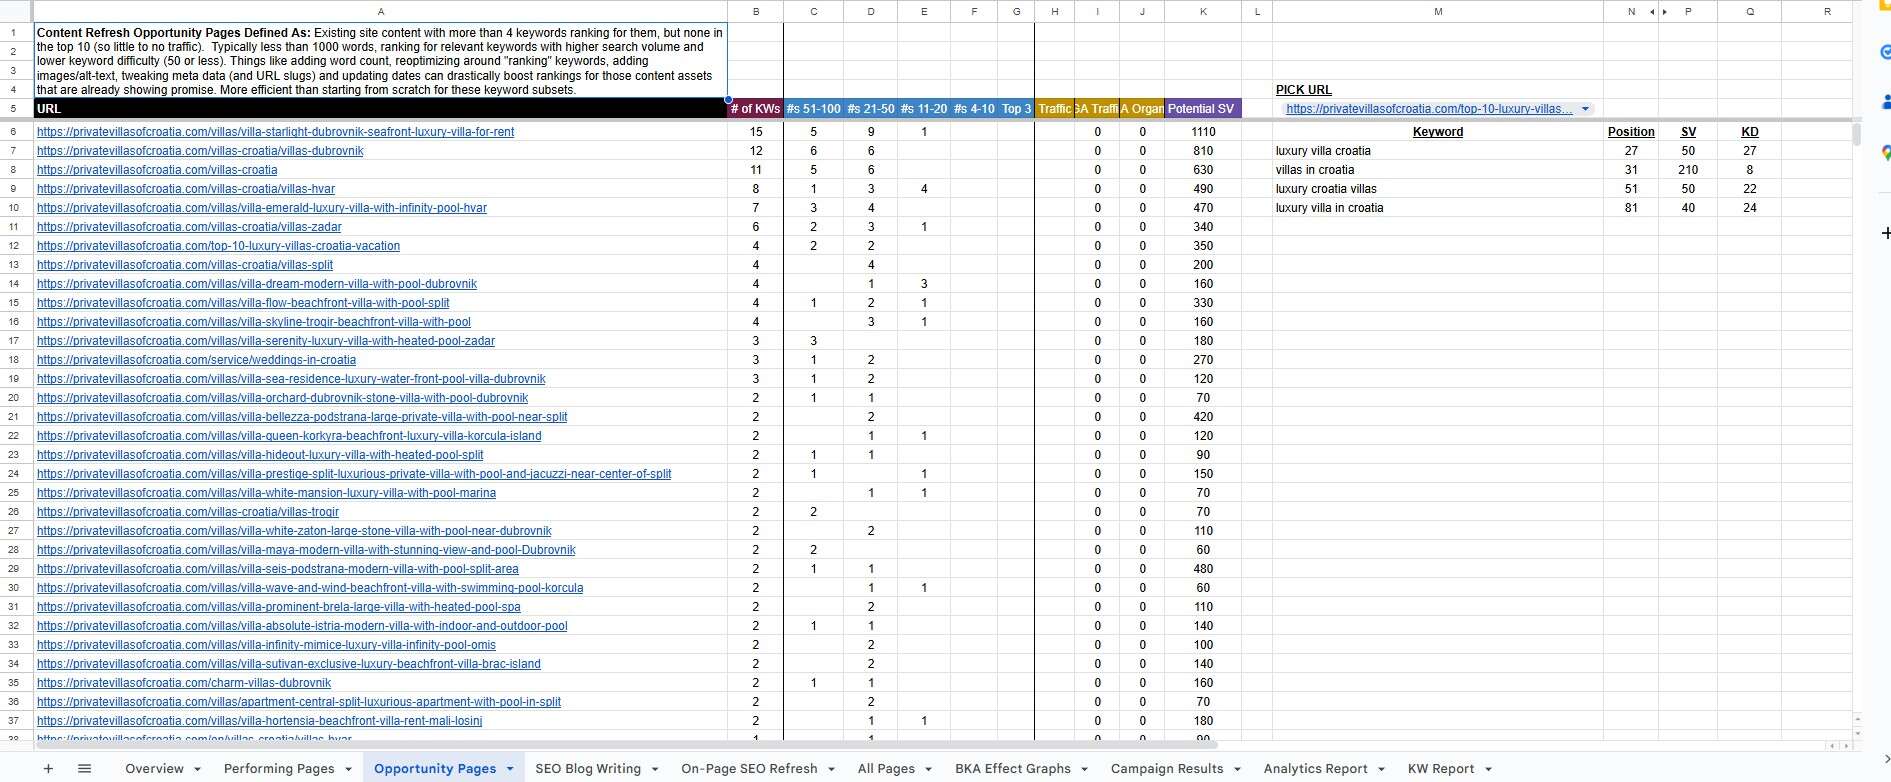Expand hidden columns via left arrow beside N
Screen dimensions: 1891x782
coord(1653,12)
